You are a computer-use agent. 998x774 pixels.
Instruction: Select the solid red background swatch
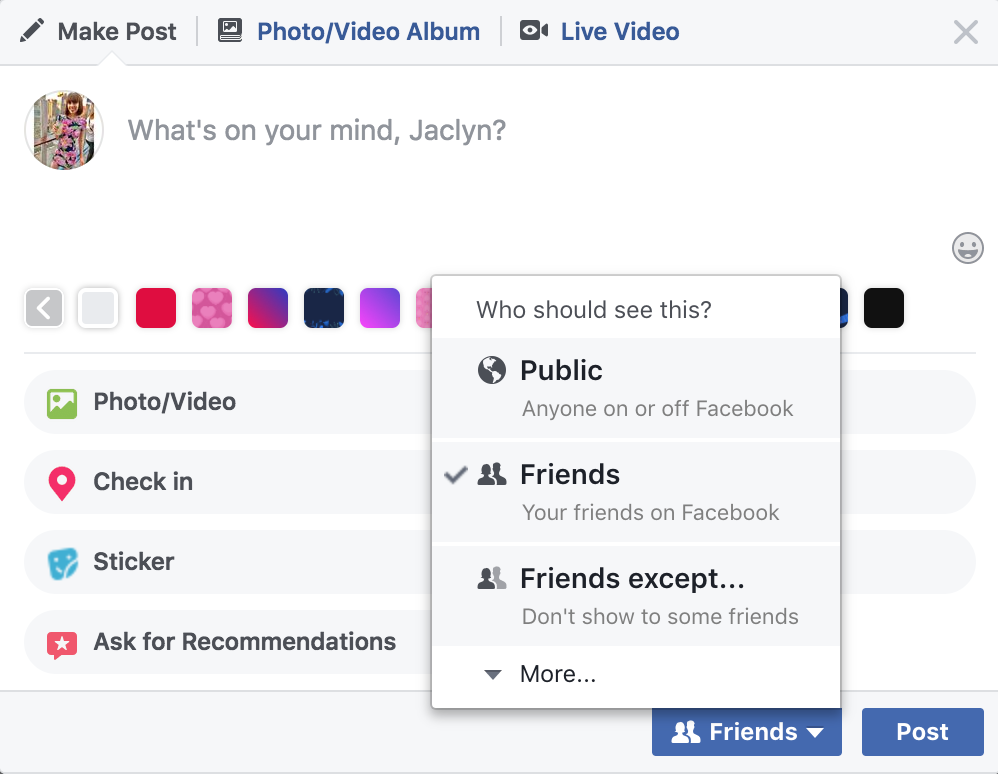point(156,308)
